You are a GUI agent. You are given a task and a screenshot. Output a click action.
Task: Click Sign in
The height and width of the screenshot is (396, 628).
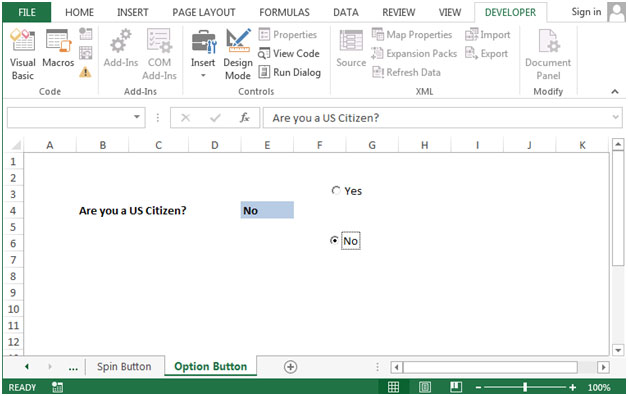[586, 12]
